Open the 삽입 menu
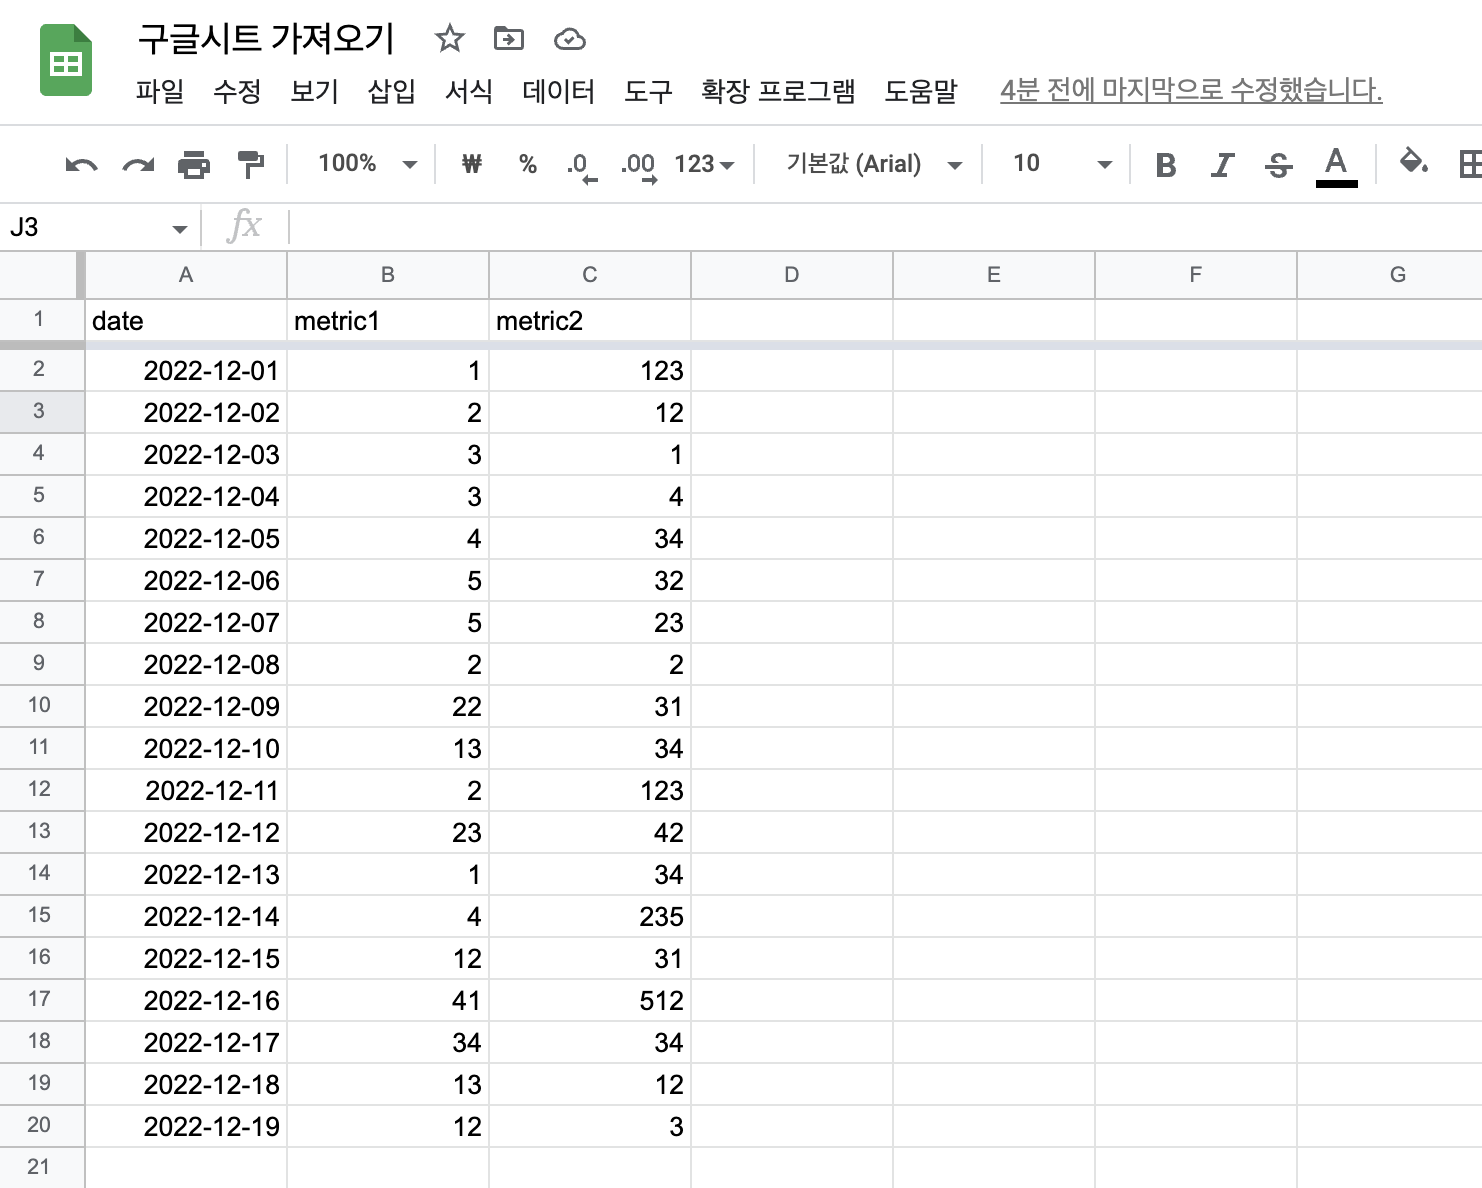The height and width of the screenshot is (1188, 1482). (391, 92)
